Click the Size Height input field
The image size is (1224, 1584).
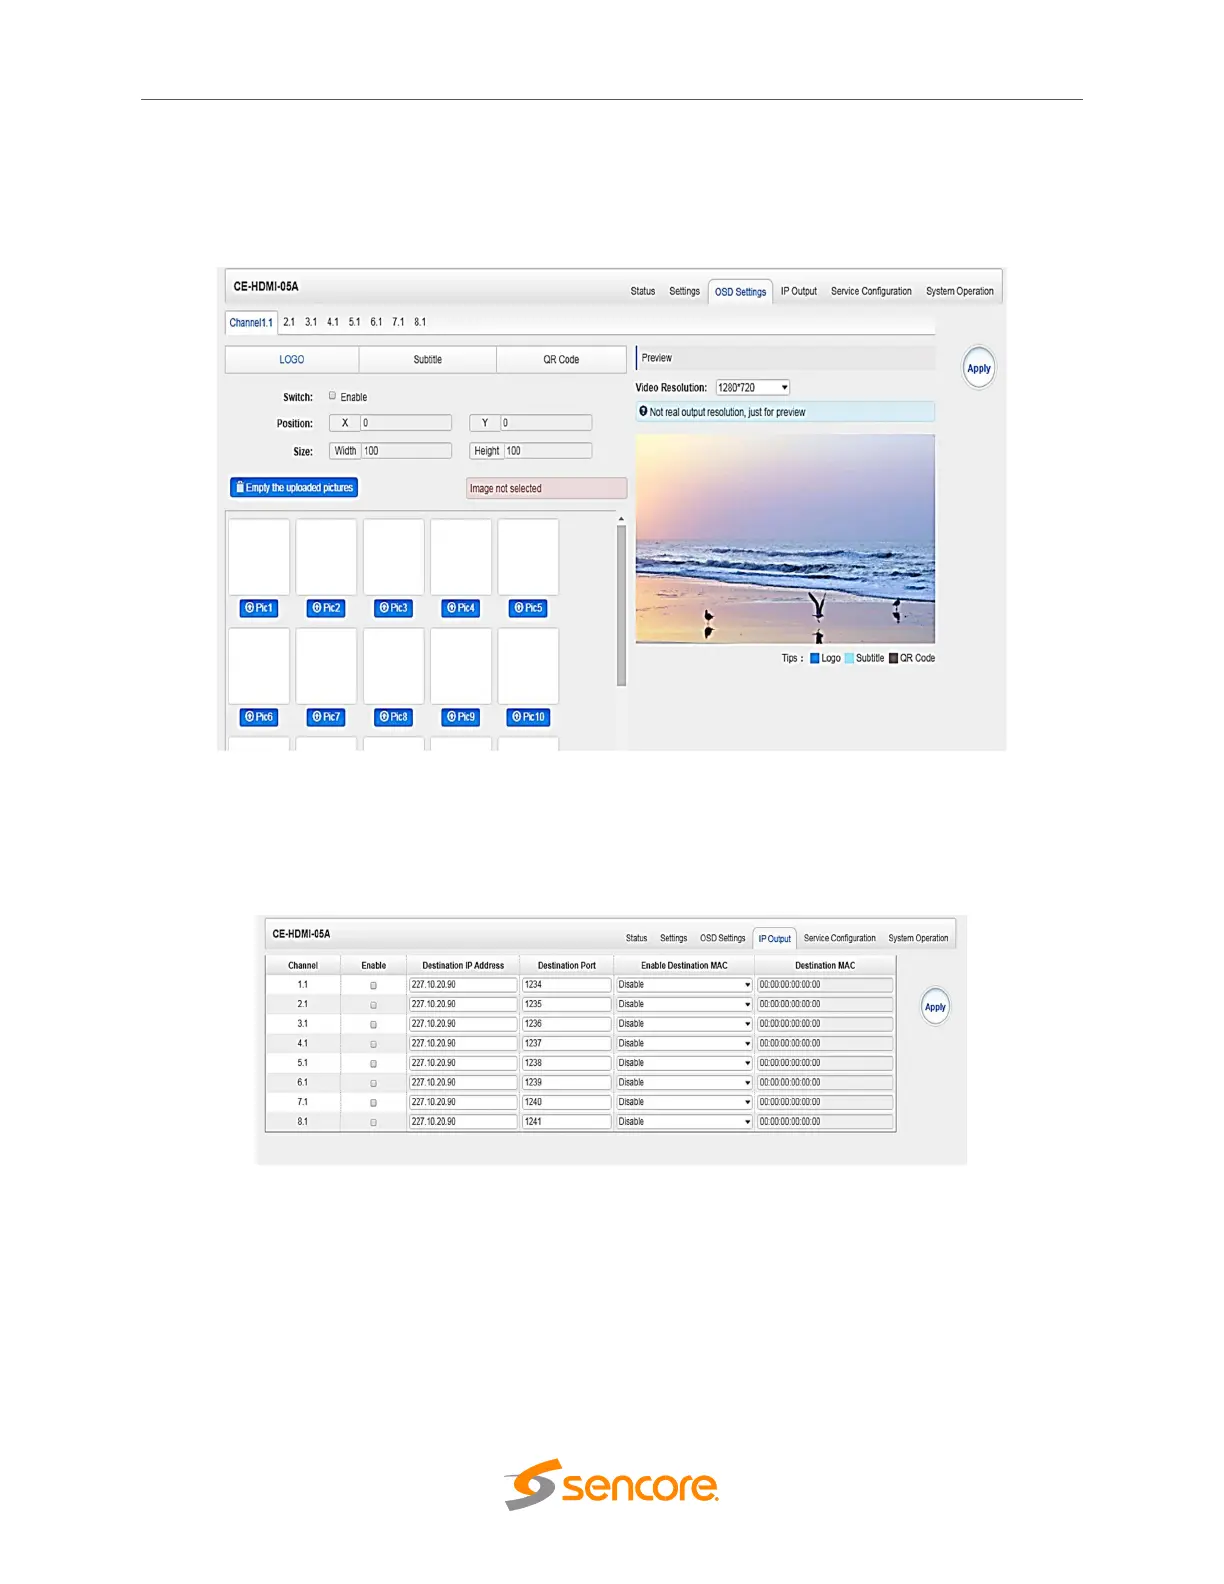coord(548,451)
